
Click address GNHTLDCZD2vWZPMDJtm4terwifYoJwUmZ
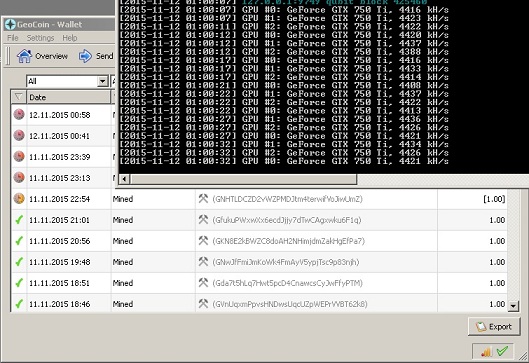(x=287, y=199)
